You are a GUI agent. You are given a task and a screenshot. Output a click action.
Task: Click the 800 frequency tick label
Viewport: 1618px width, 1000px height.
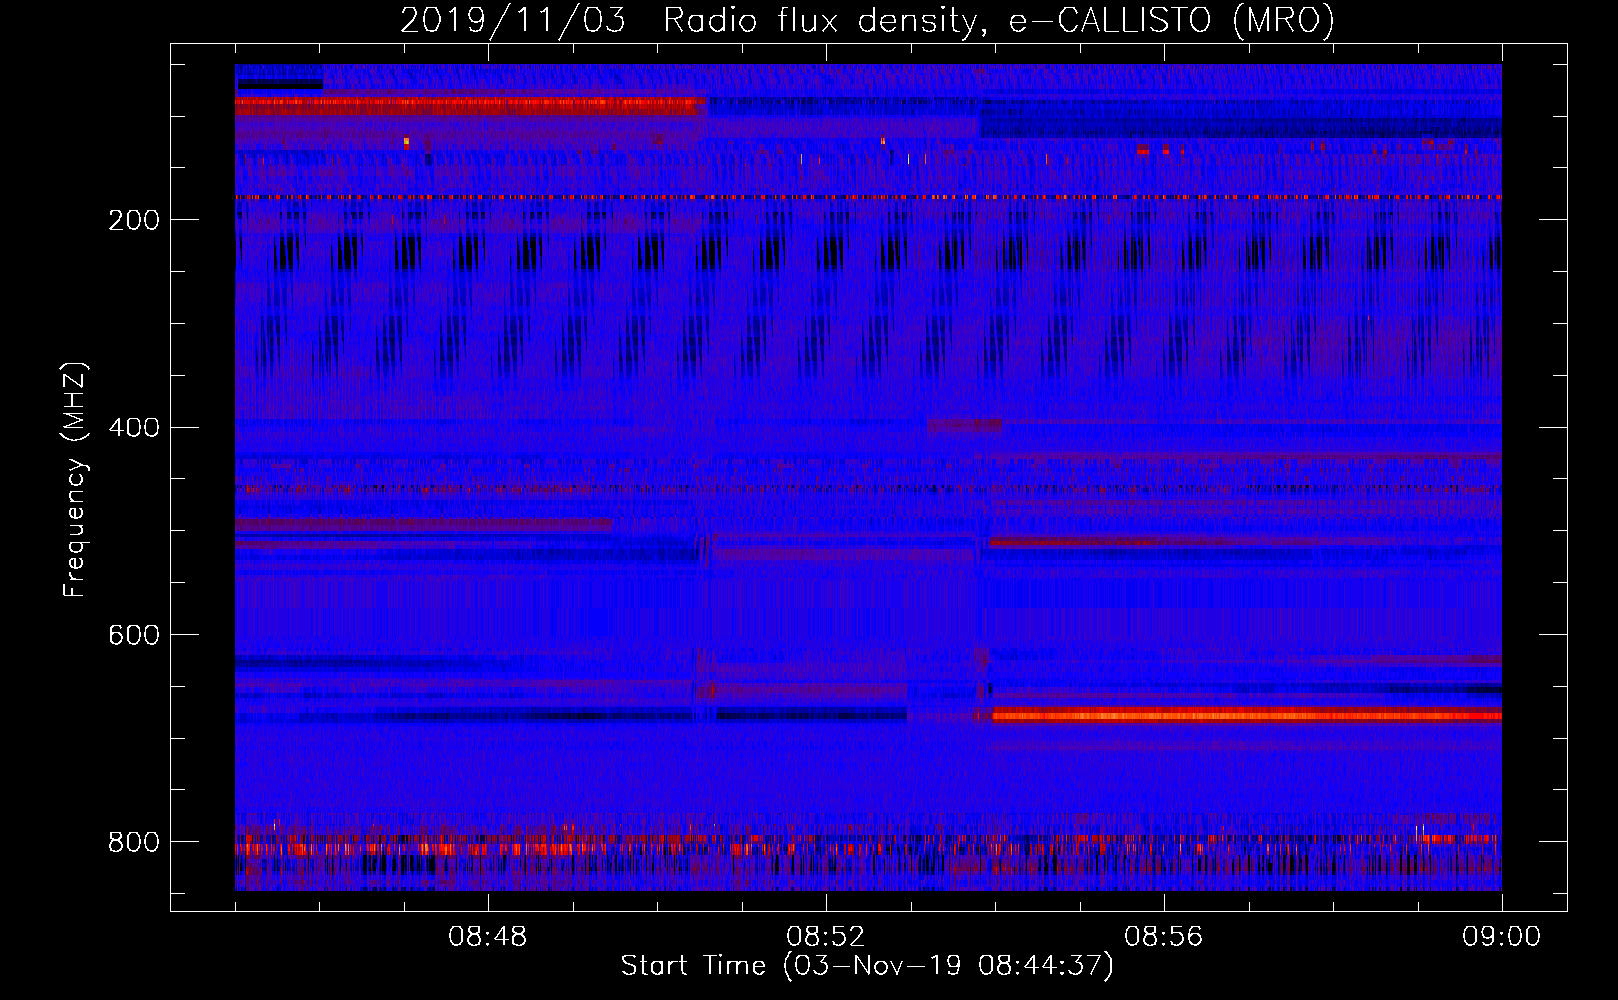[x=133, y=842]
